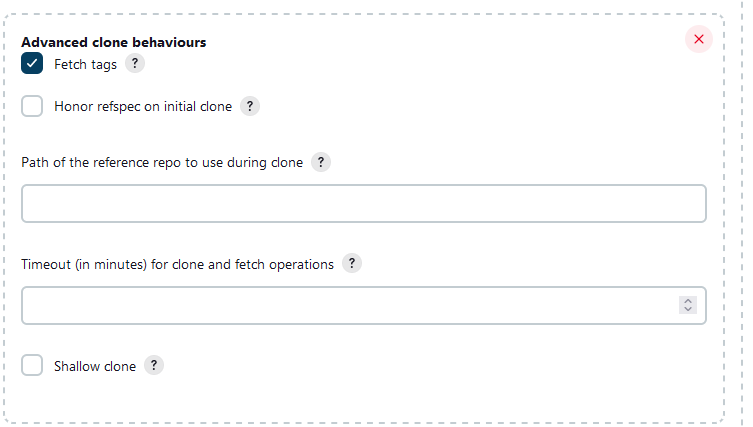The width and height of the screenshot is (753, 427).
Task: Click the "Fetch tags" label text
Action: [85, 64]
